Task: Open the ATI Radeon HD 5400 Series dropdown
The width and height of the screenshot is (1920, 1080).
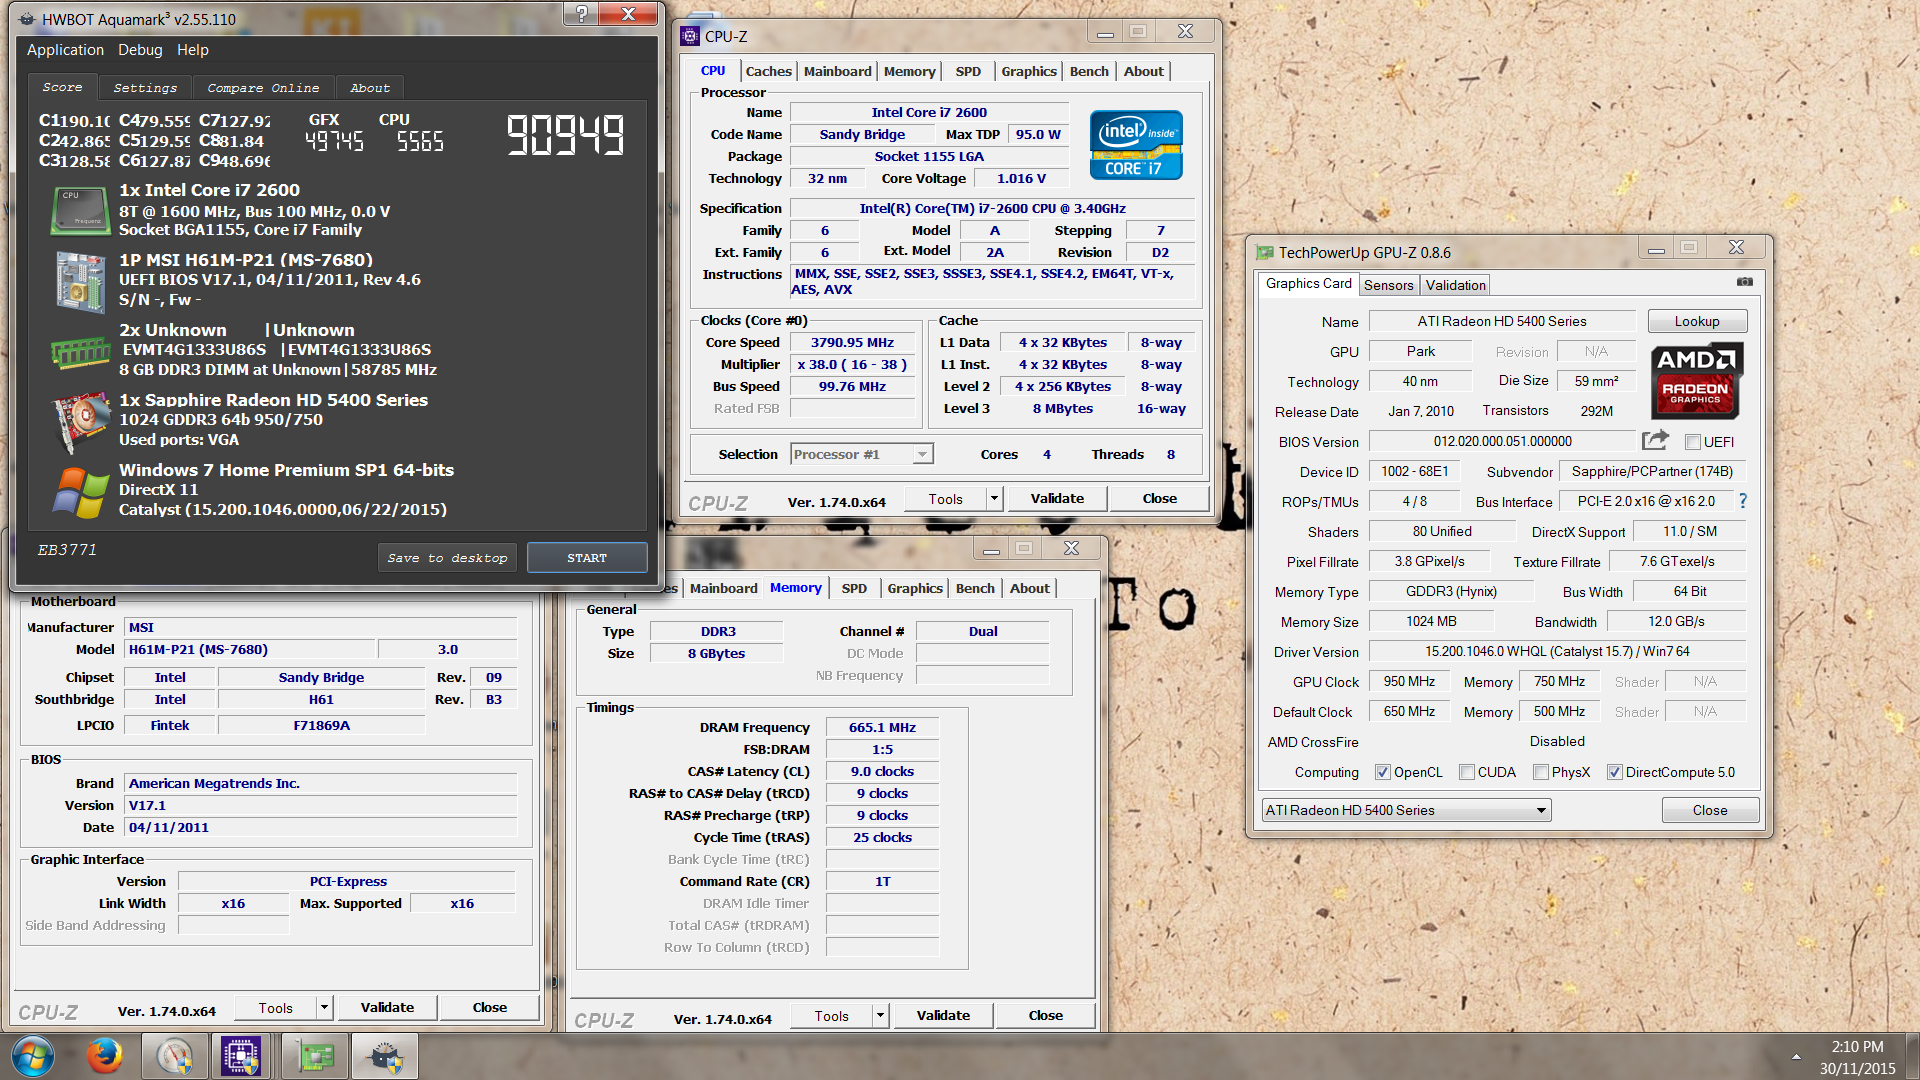Action: click(1406, 810)
